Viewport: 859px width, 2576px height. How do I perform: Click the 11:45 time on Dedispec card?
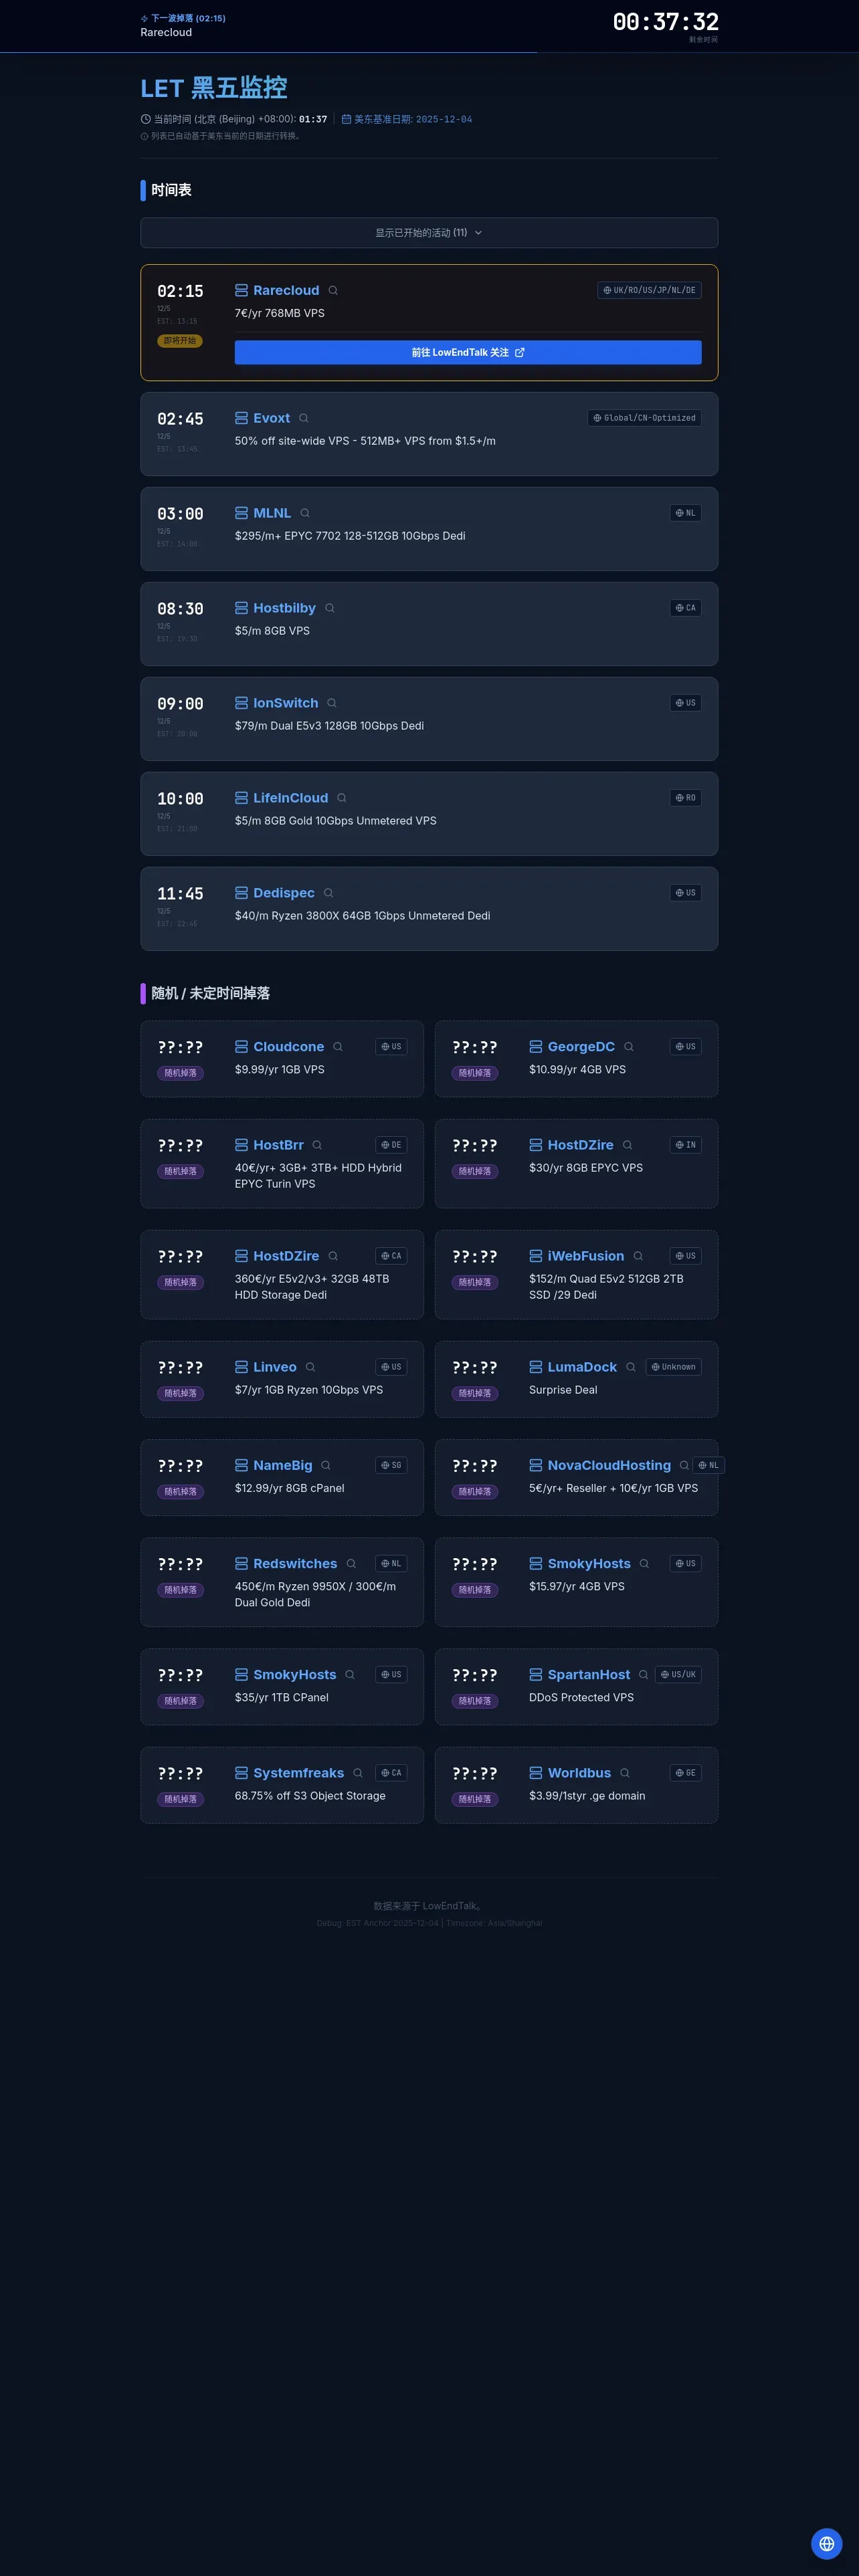(x=180, y=894)
